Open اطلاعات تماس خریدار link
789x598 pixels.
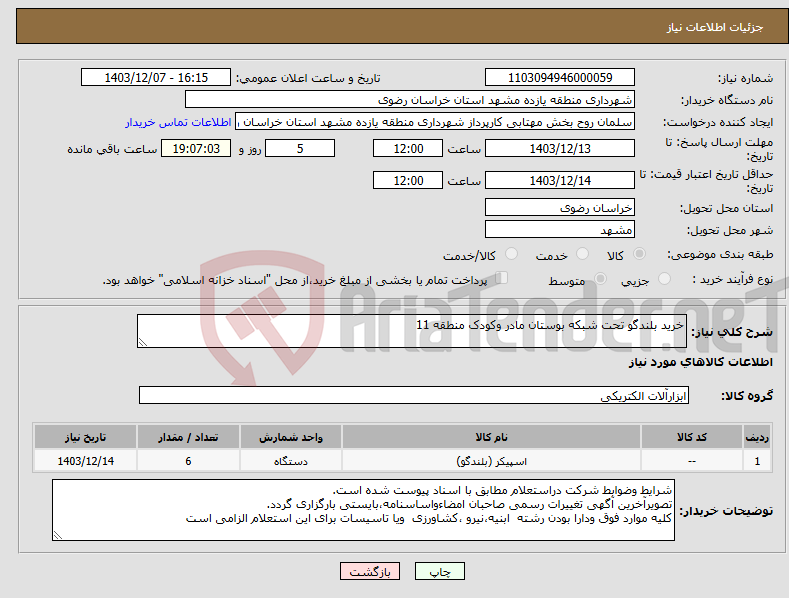pyautogui.click(x=178, y=122)
